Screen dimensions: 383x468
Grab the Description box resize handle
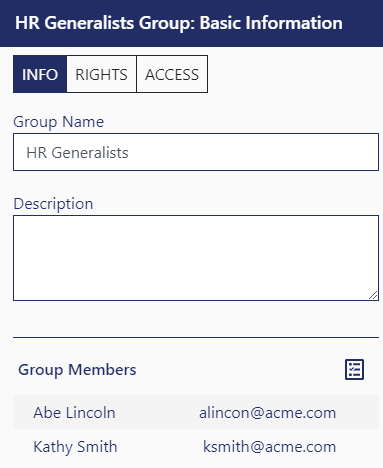(x=373, y=295)
